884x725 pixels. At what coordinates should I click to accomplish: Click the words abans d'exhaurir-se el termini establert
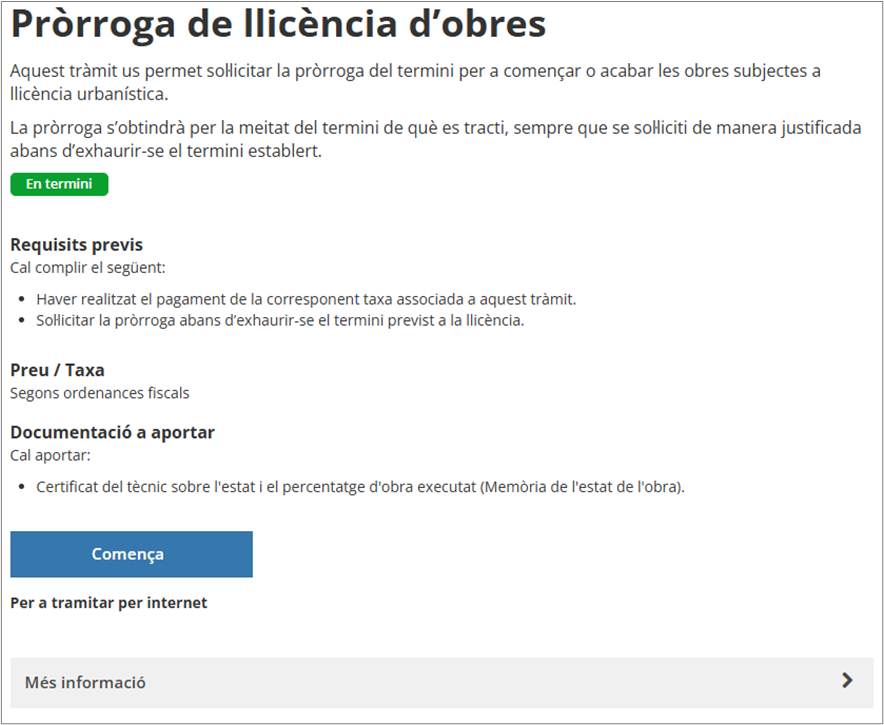tap(166, 151)
